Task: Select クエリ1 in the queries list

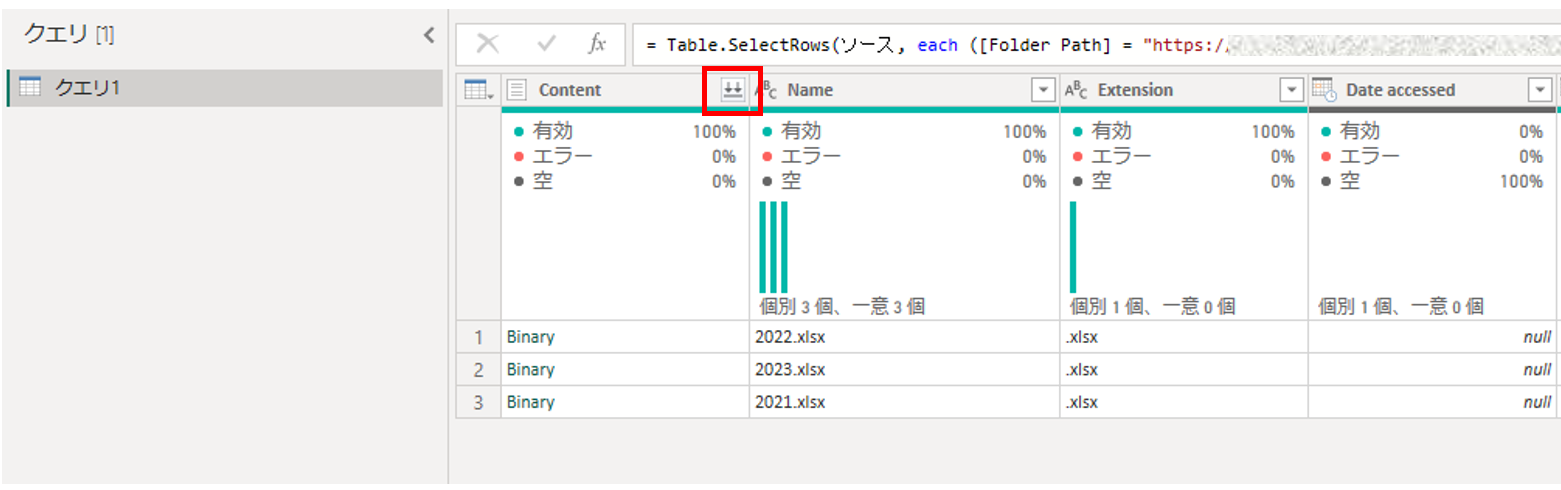Action: pos(225,88)
